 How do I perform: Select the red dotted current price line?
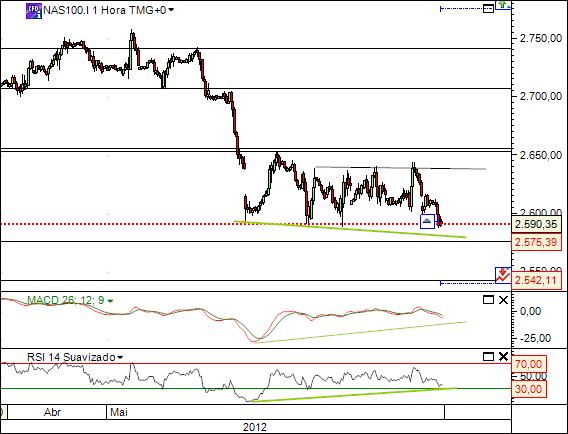256,224
